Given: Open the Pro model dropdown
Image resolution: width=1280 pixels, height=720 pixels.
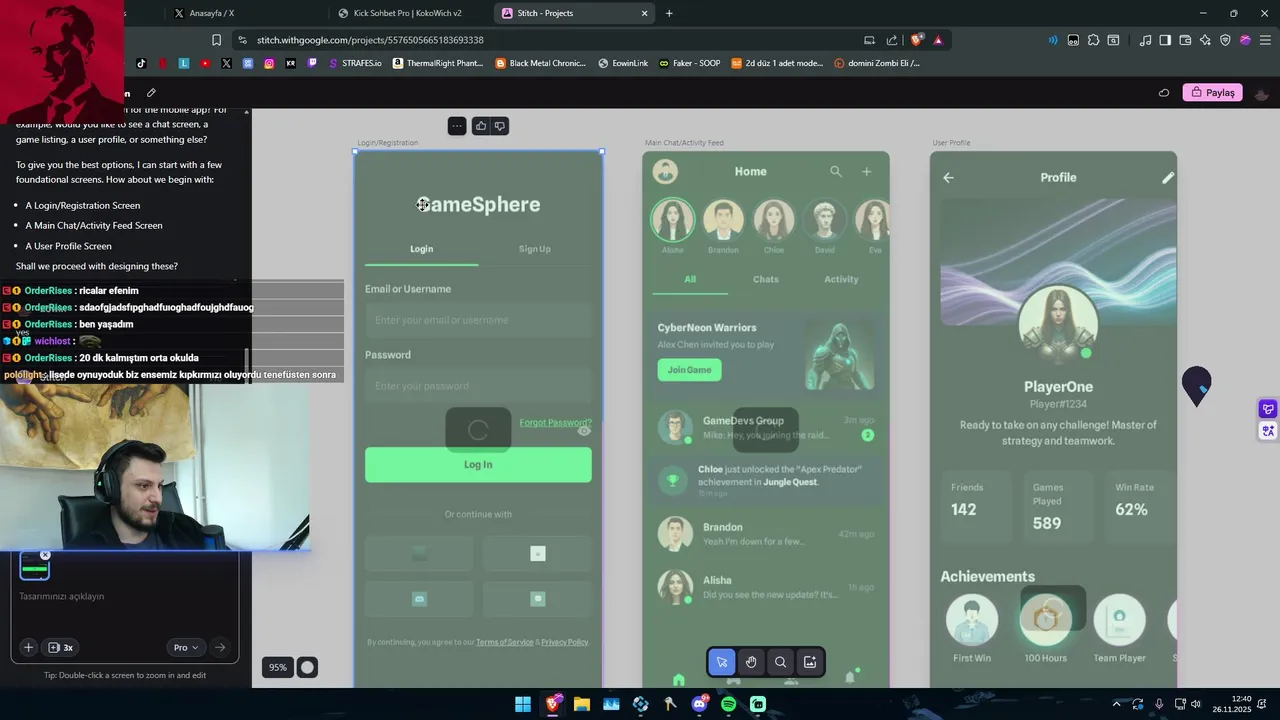Looking at the screenshot, I should (x=186, y=647).
